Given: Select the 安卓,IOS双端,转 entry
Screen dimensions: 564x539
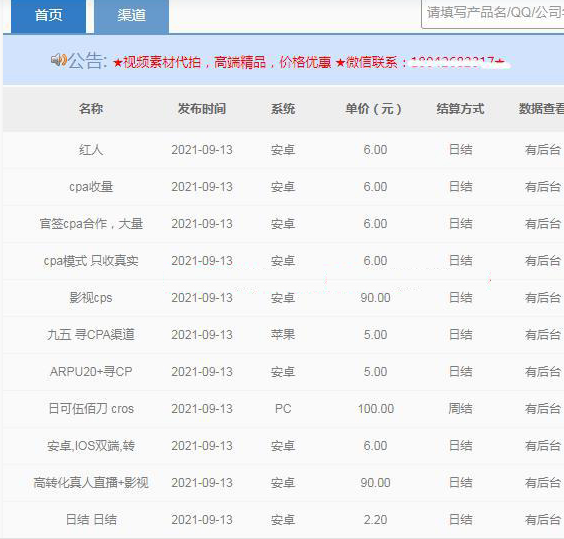Looking at the screenshot, I should [x=91, y=446].
